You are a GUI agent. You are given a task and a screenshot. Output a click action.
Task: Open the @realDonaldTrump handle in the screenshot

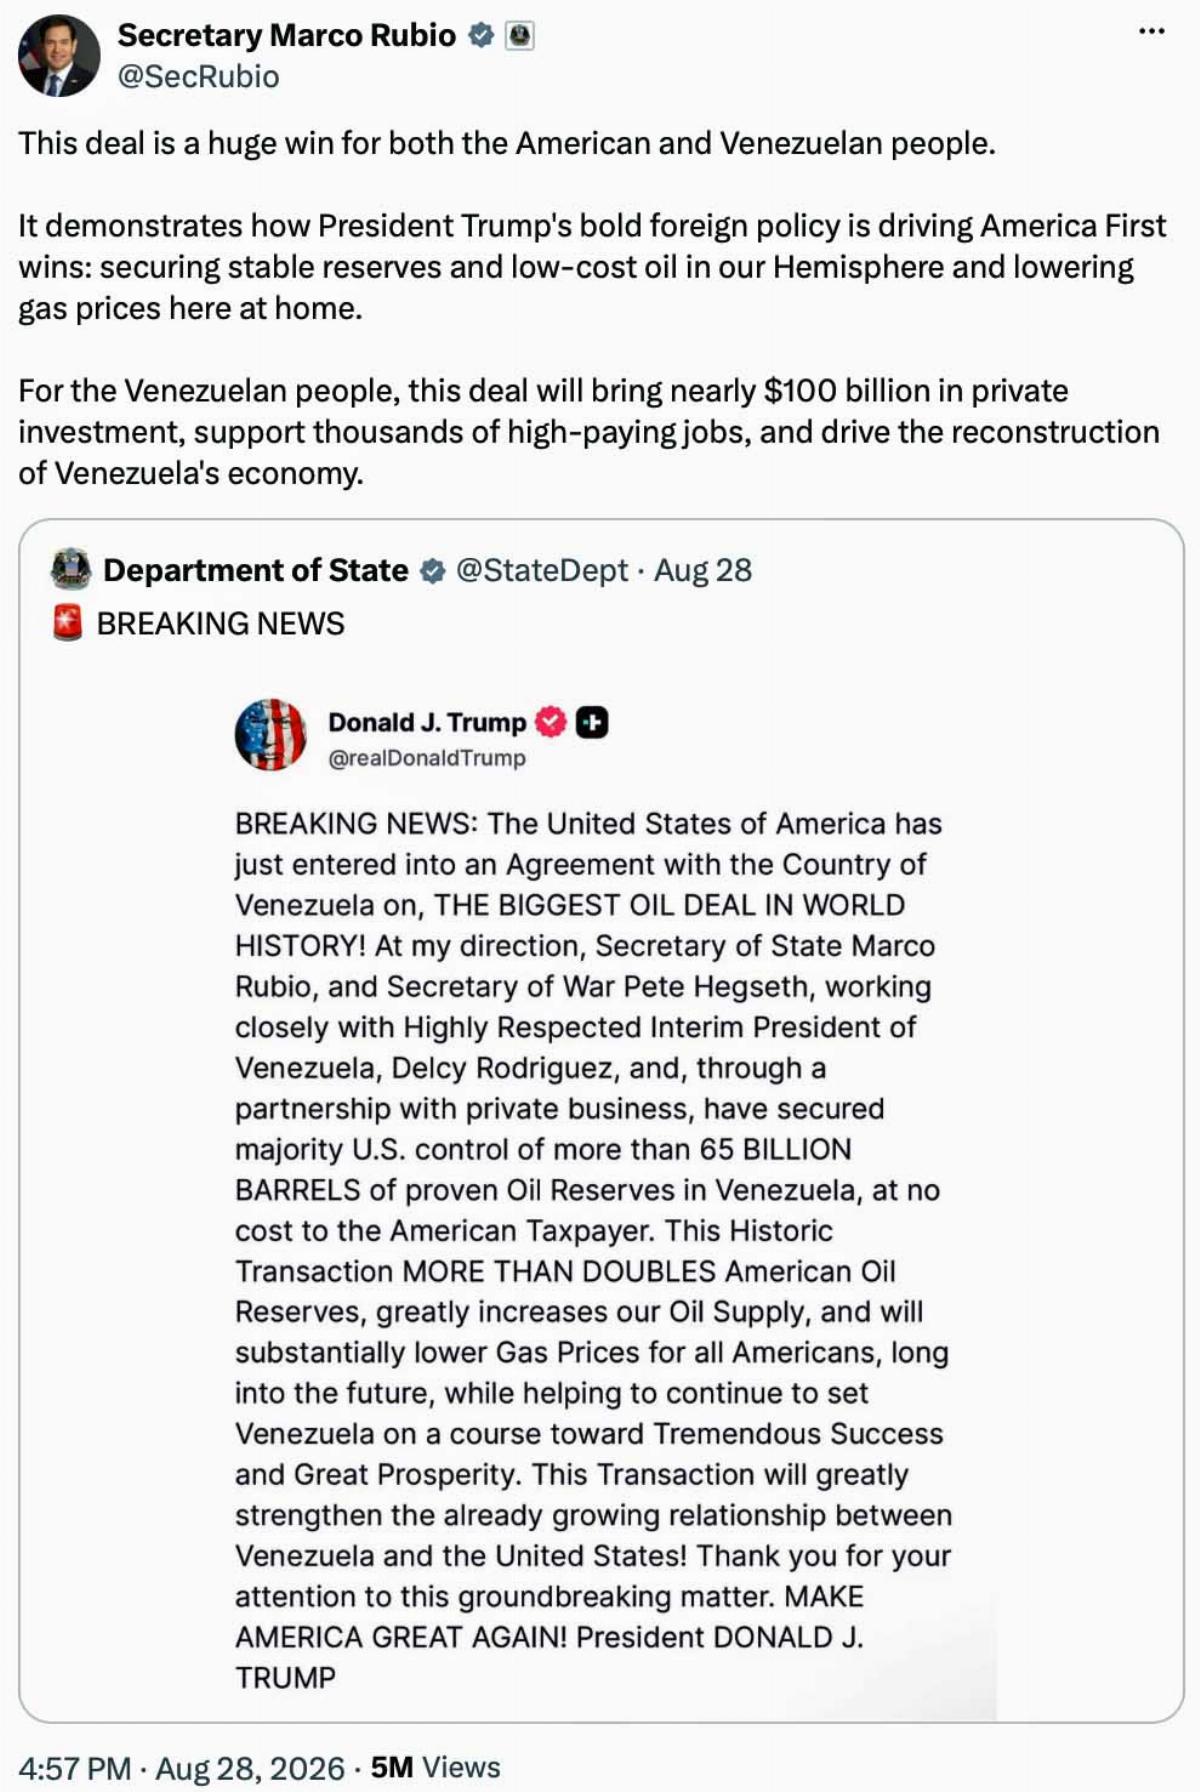click(427, 758)
